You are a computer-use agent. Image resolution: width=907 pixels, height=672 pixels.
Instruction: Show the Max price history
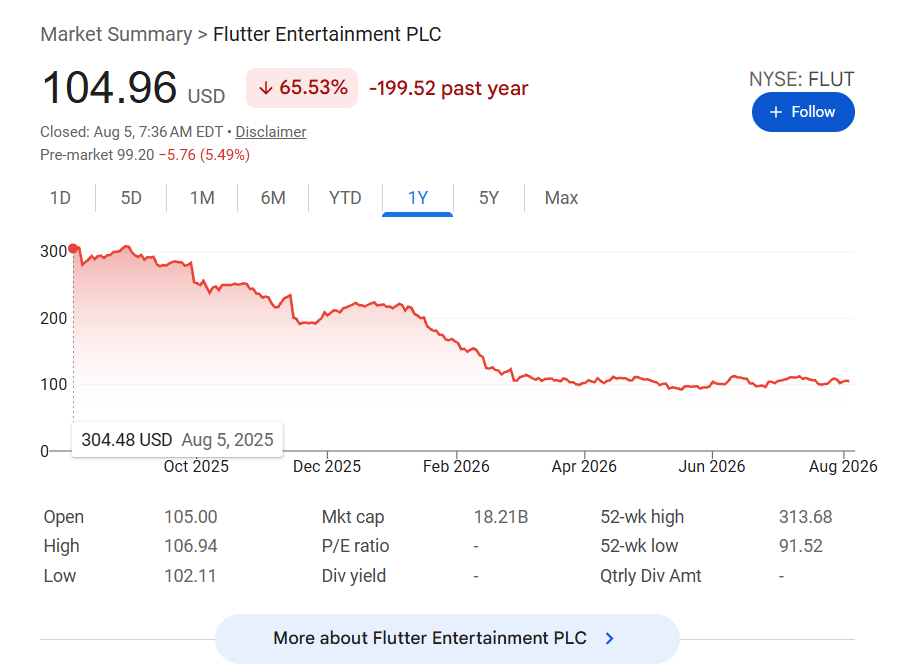(x=561, y=198)
